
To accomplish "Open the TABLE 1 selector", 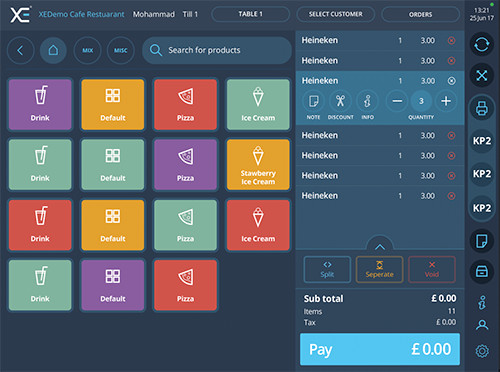I will (x=250, y=14).
